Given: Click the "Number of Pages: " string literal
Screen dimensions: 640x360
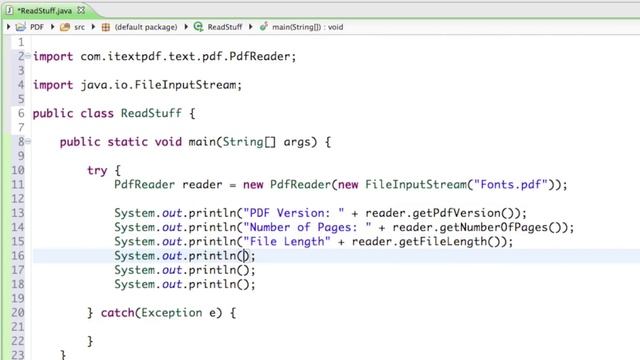Looking at the screenshot, I should tap(307, 227).
